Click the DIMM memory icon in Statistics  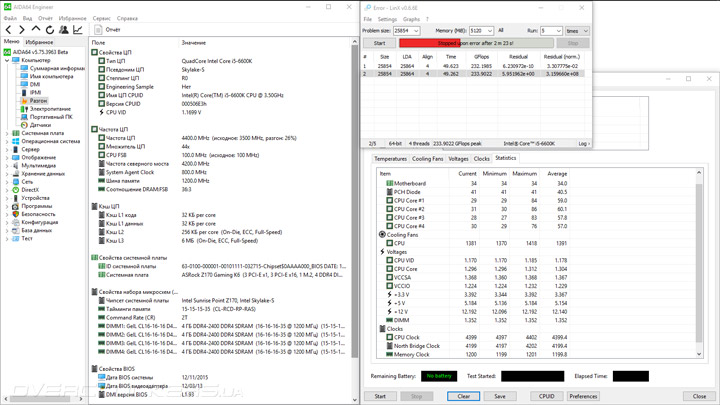(389, 320)
